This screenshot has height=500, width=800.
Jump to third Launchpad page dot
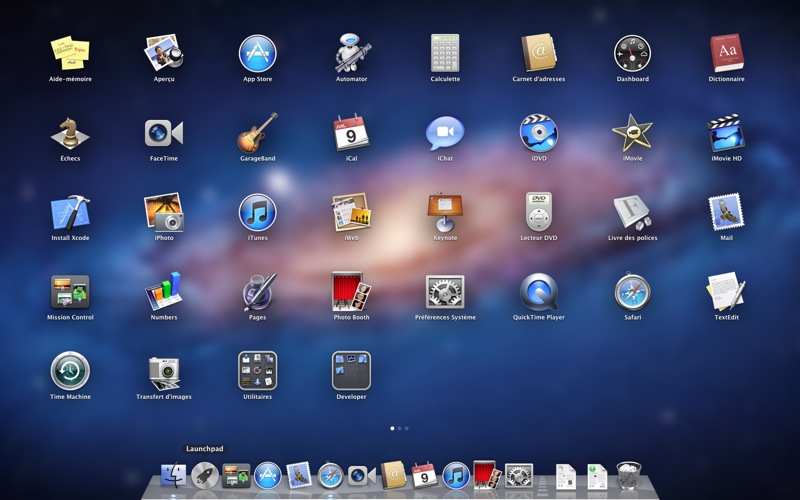point(407,429)
